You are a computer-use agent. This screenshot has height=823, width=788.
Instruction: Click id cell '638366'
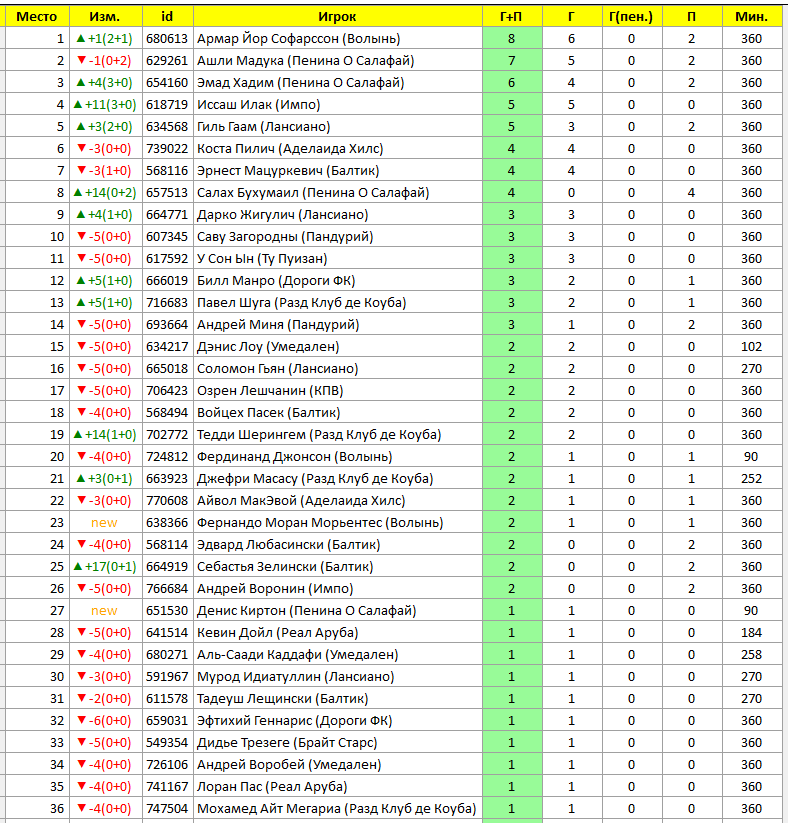point(167,523)
